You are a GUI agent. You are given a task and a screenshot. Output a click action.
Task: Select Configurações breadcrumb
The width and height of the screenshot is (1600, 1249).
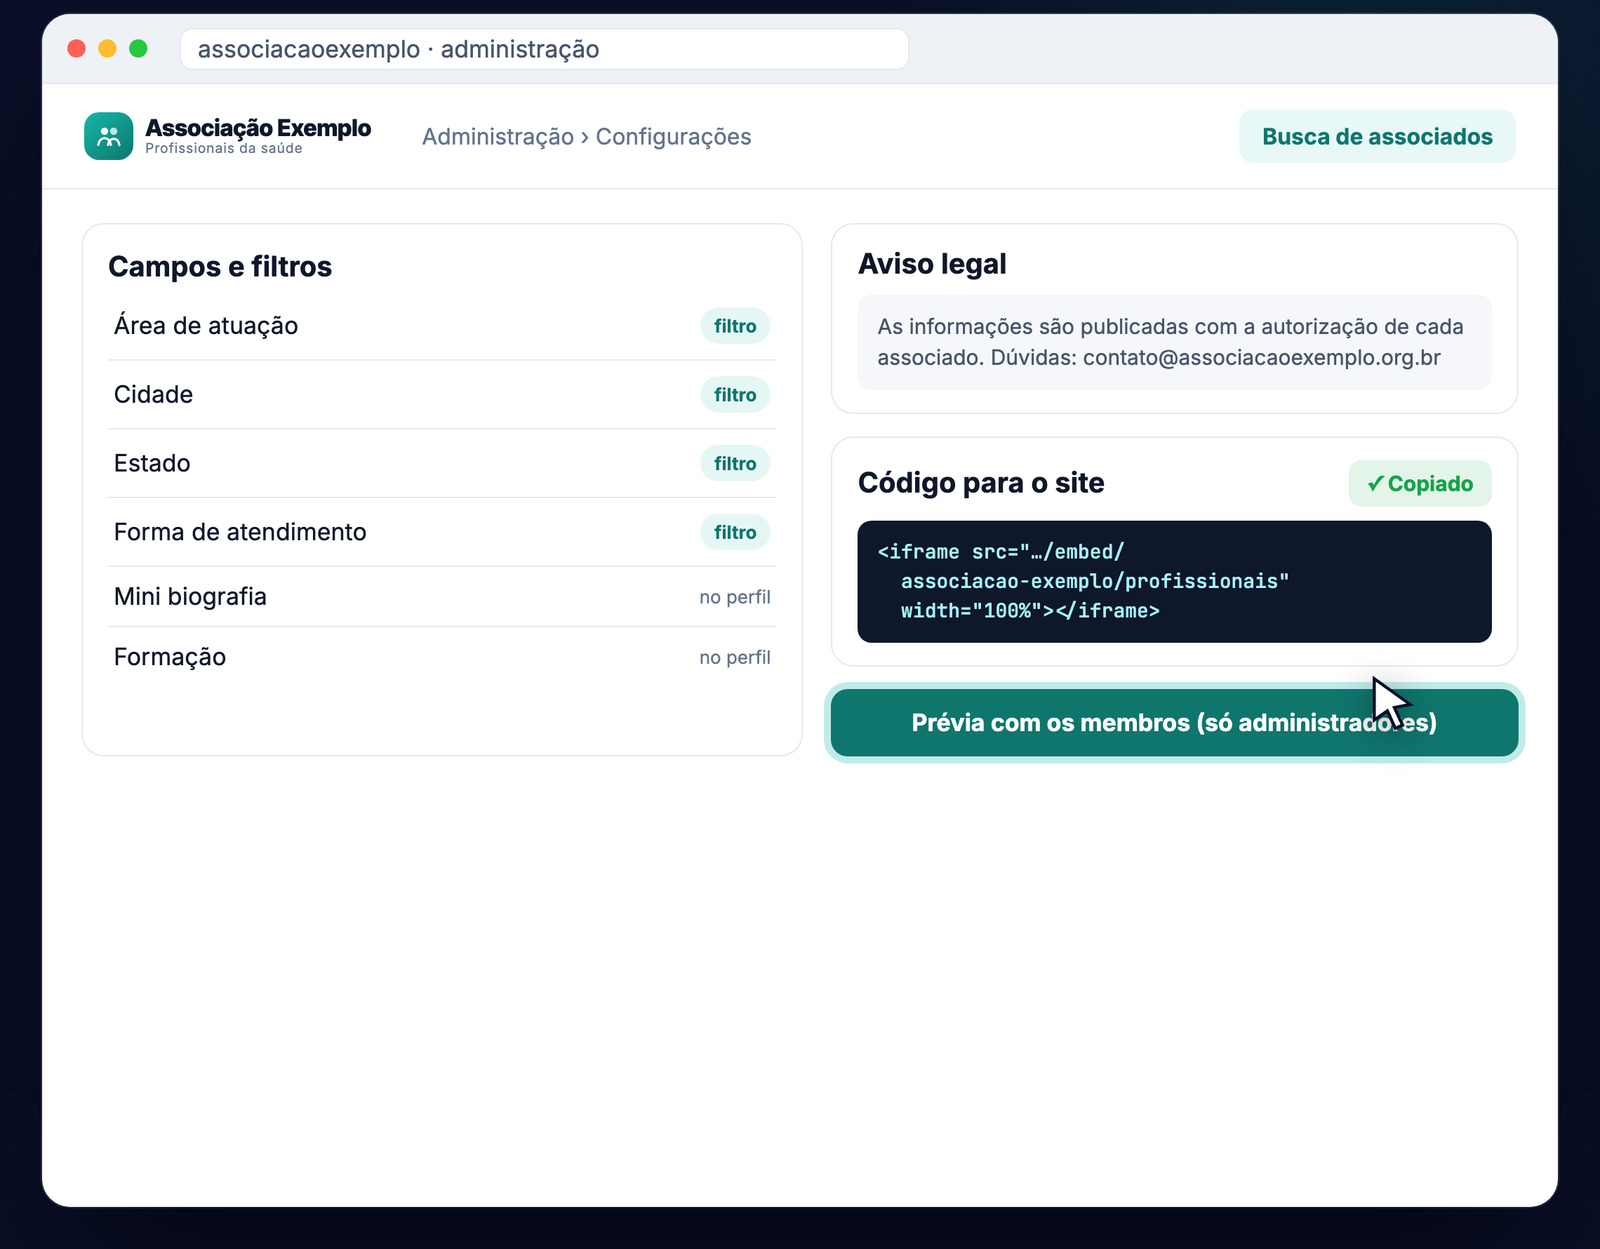click(673, 137)
